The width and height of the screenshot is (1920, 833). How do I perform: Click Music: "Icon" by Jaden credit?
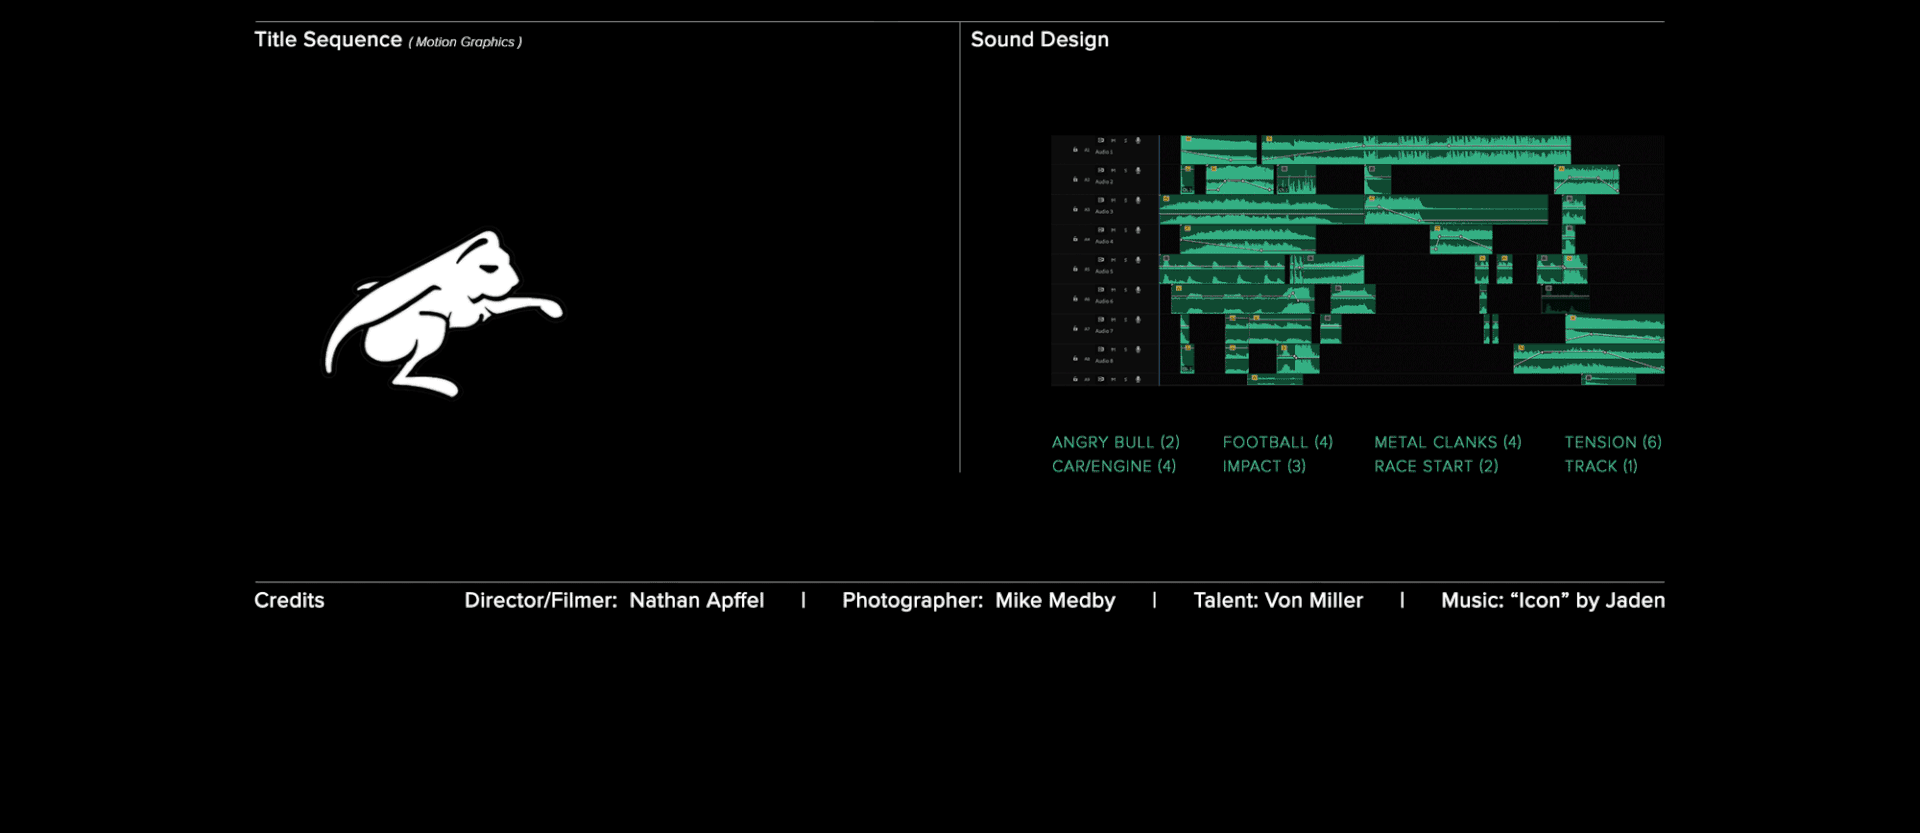pyautogui.click(x=1553, y=600)
